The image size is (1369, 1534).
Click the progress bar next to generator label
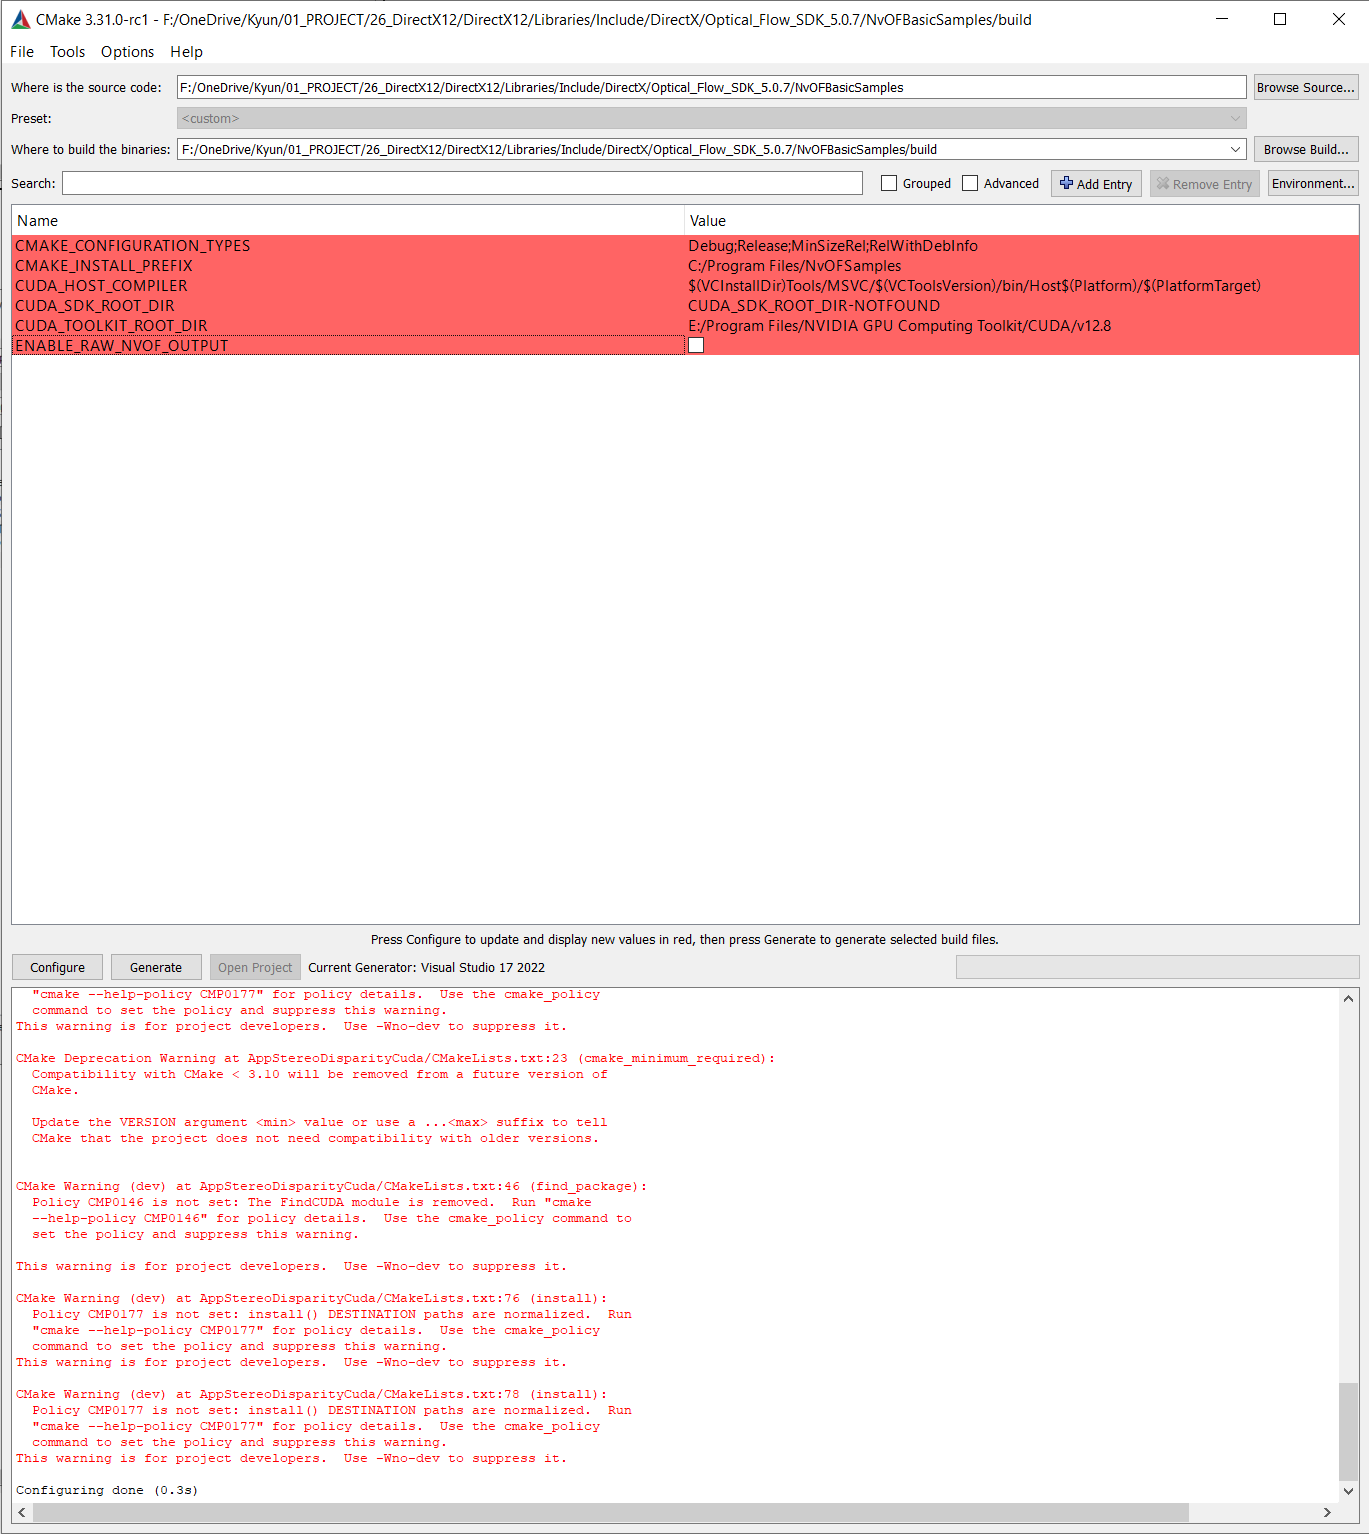click(x=1157, y=967)
